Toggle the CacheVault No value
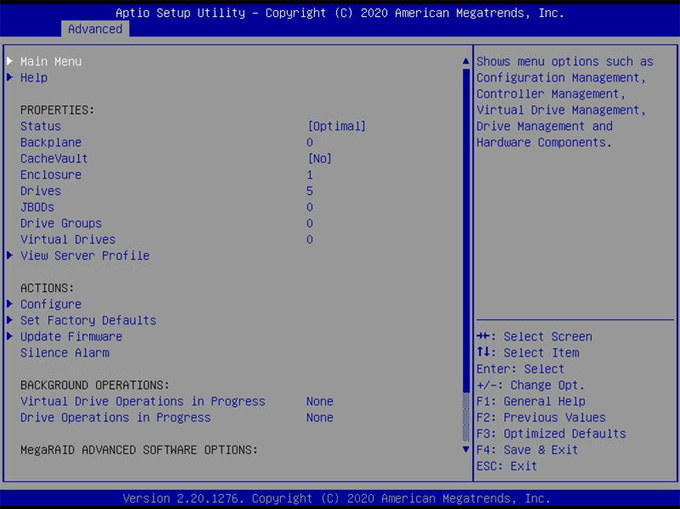Viewport: 680px width, 509px height. point(320,159)
